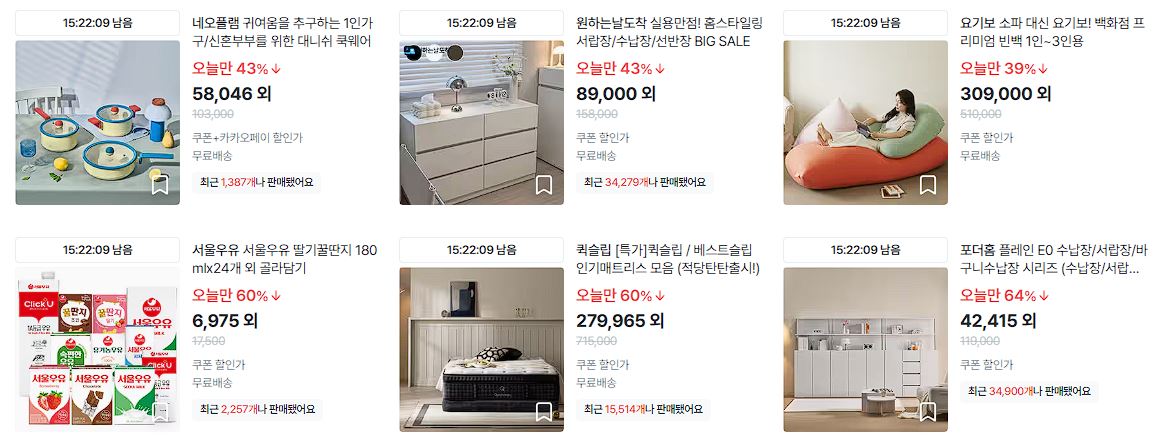Bookmark the Neoflam cookware product
This screenshot has width=1167, height=446.
[160, 185]
